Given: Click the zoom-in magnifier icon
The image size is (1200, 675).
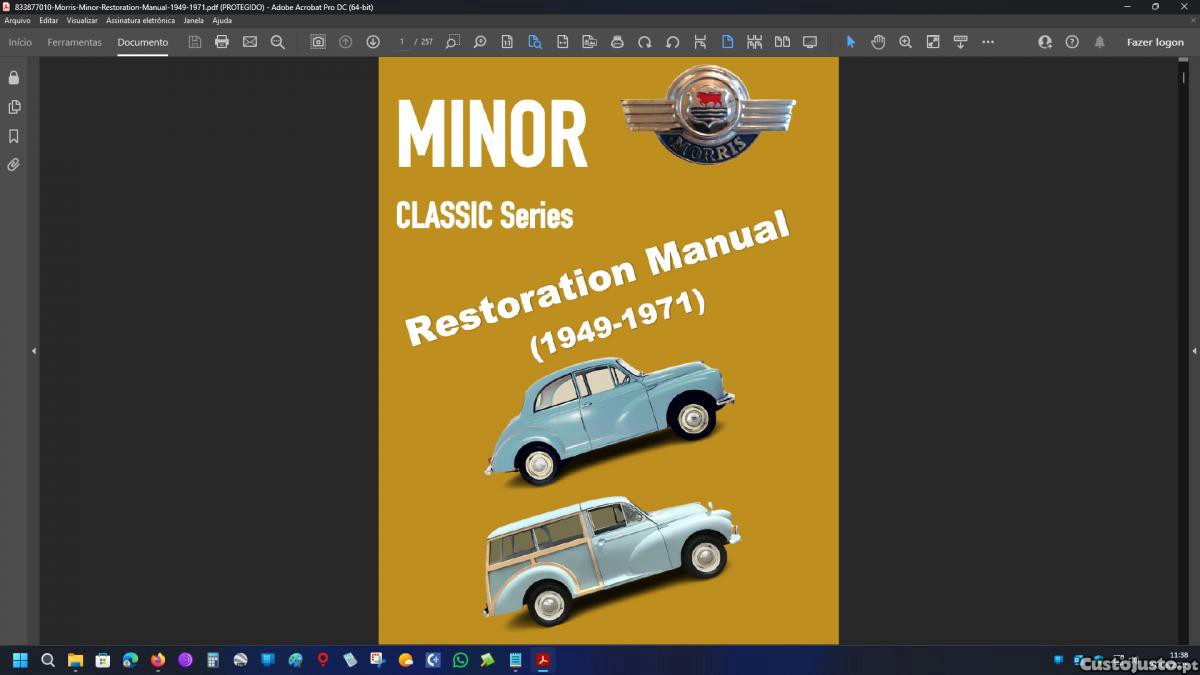Looking at the screenshot, I should point(905,42).
